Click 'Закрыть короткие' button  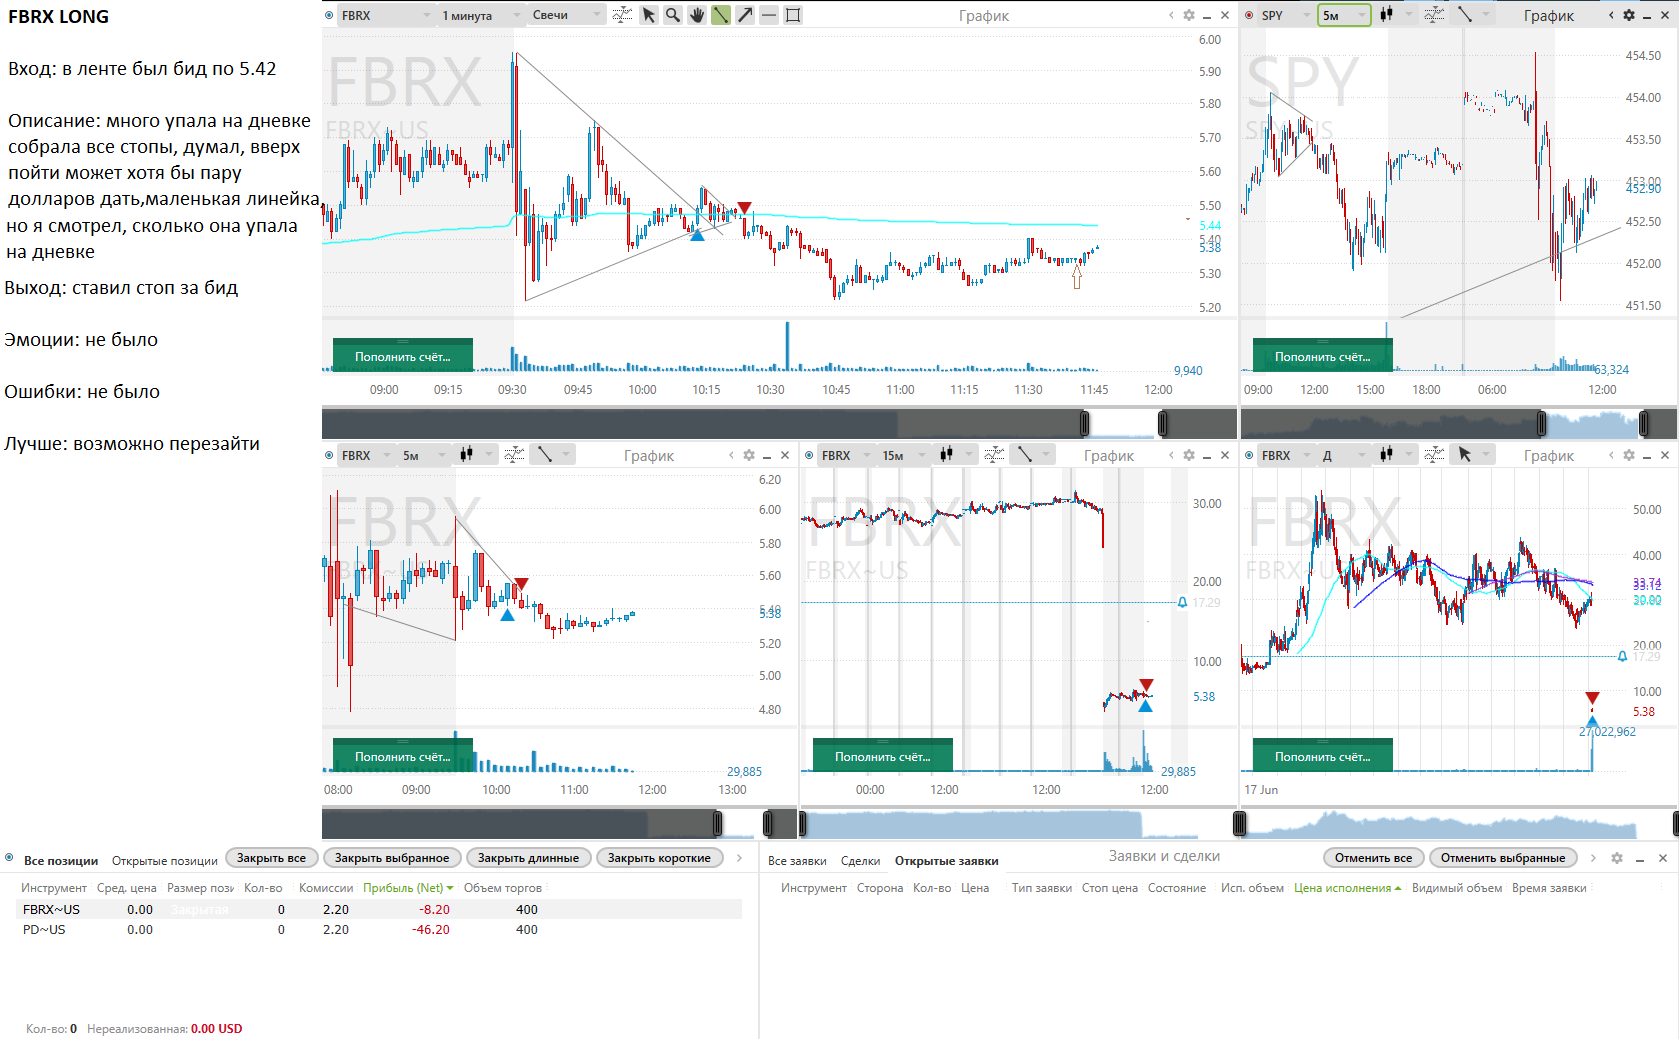click(x=659, y=858)
